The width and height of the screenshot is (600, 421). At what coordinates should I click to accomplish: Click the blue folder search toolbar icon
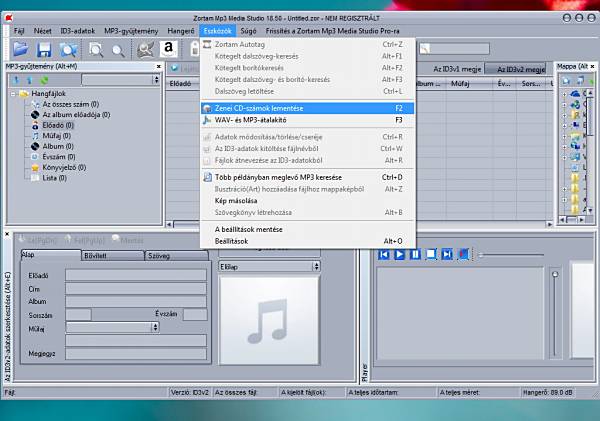coord(68,50)
